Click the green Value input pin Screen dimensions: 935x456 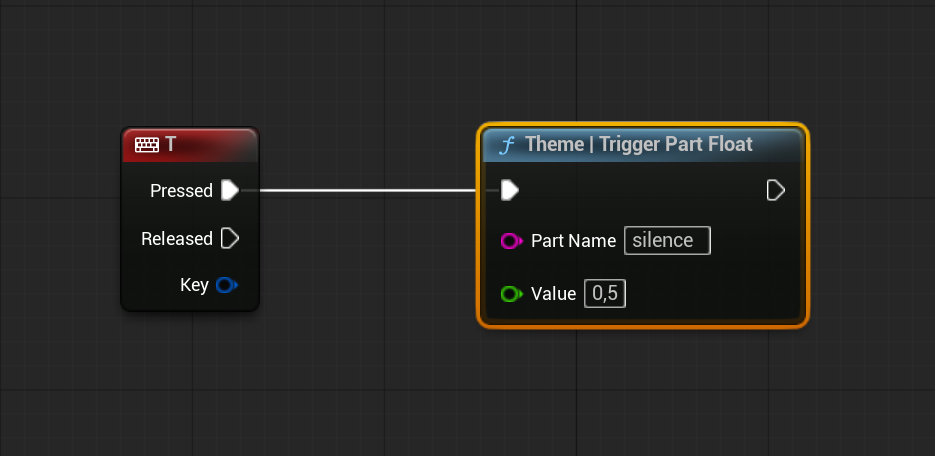[512, 294]
